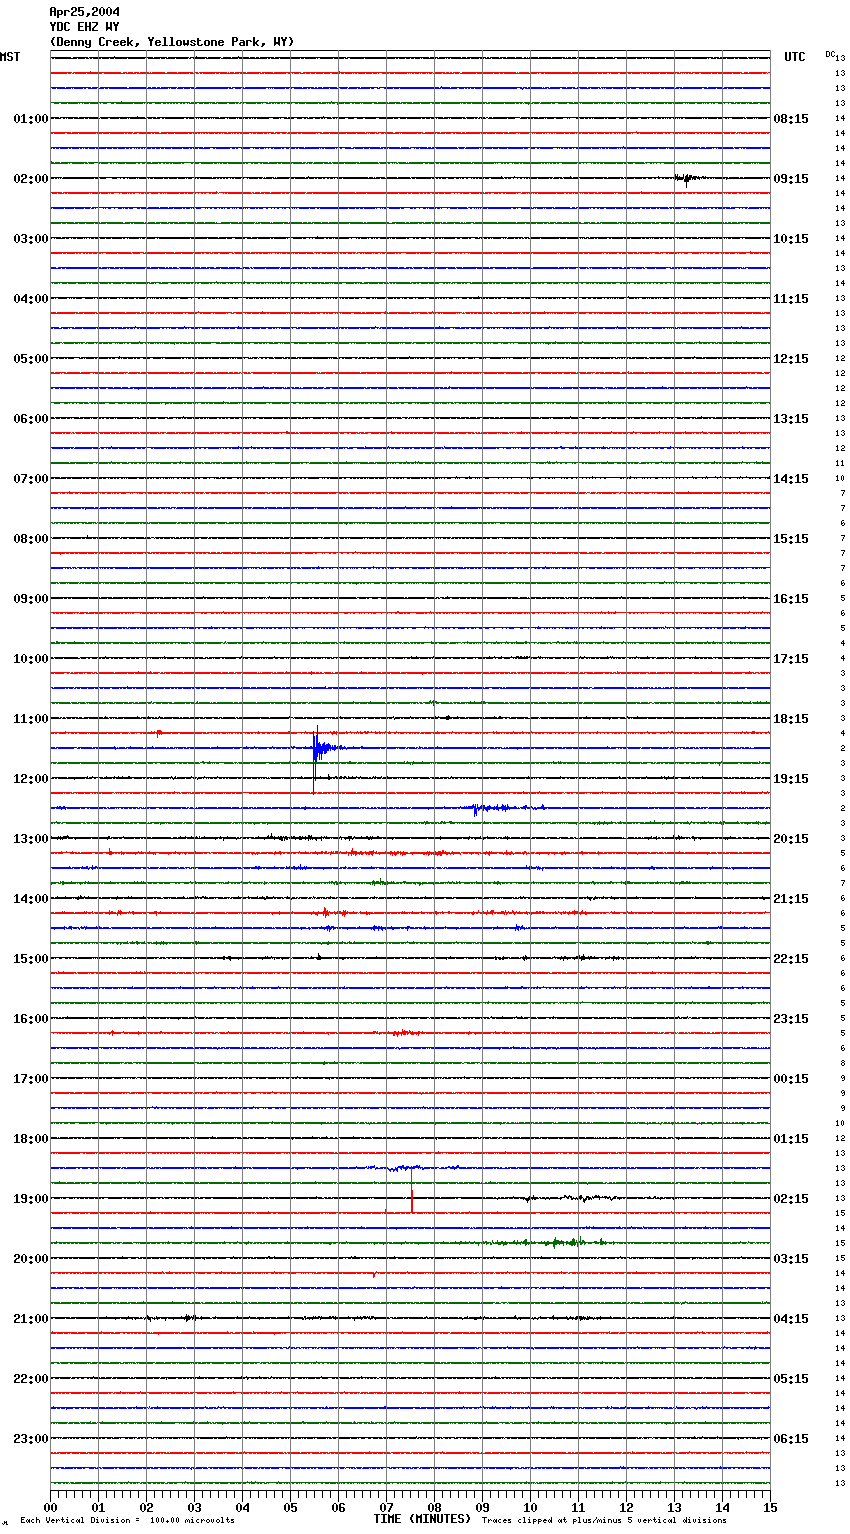Select the 01:00 MST time label
Screen dimensions: 850x1534
[x=31, y=119]
